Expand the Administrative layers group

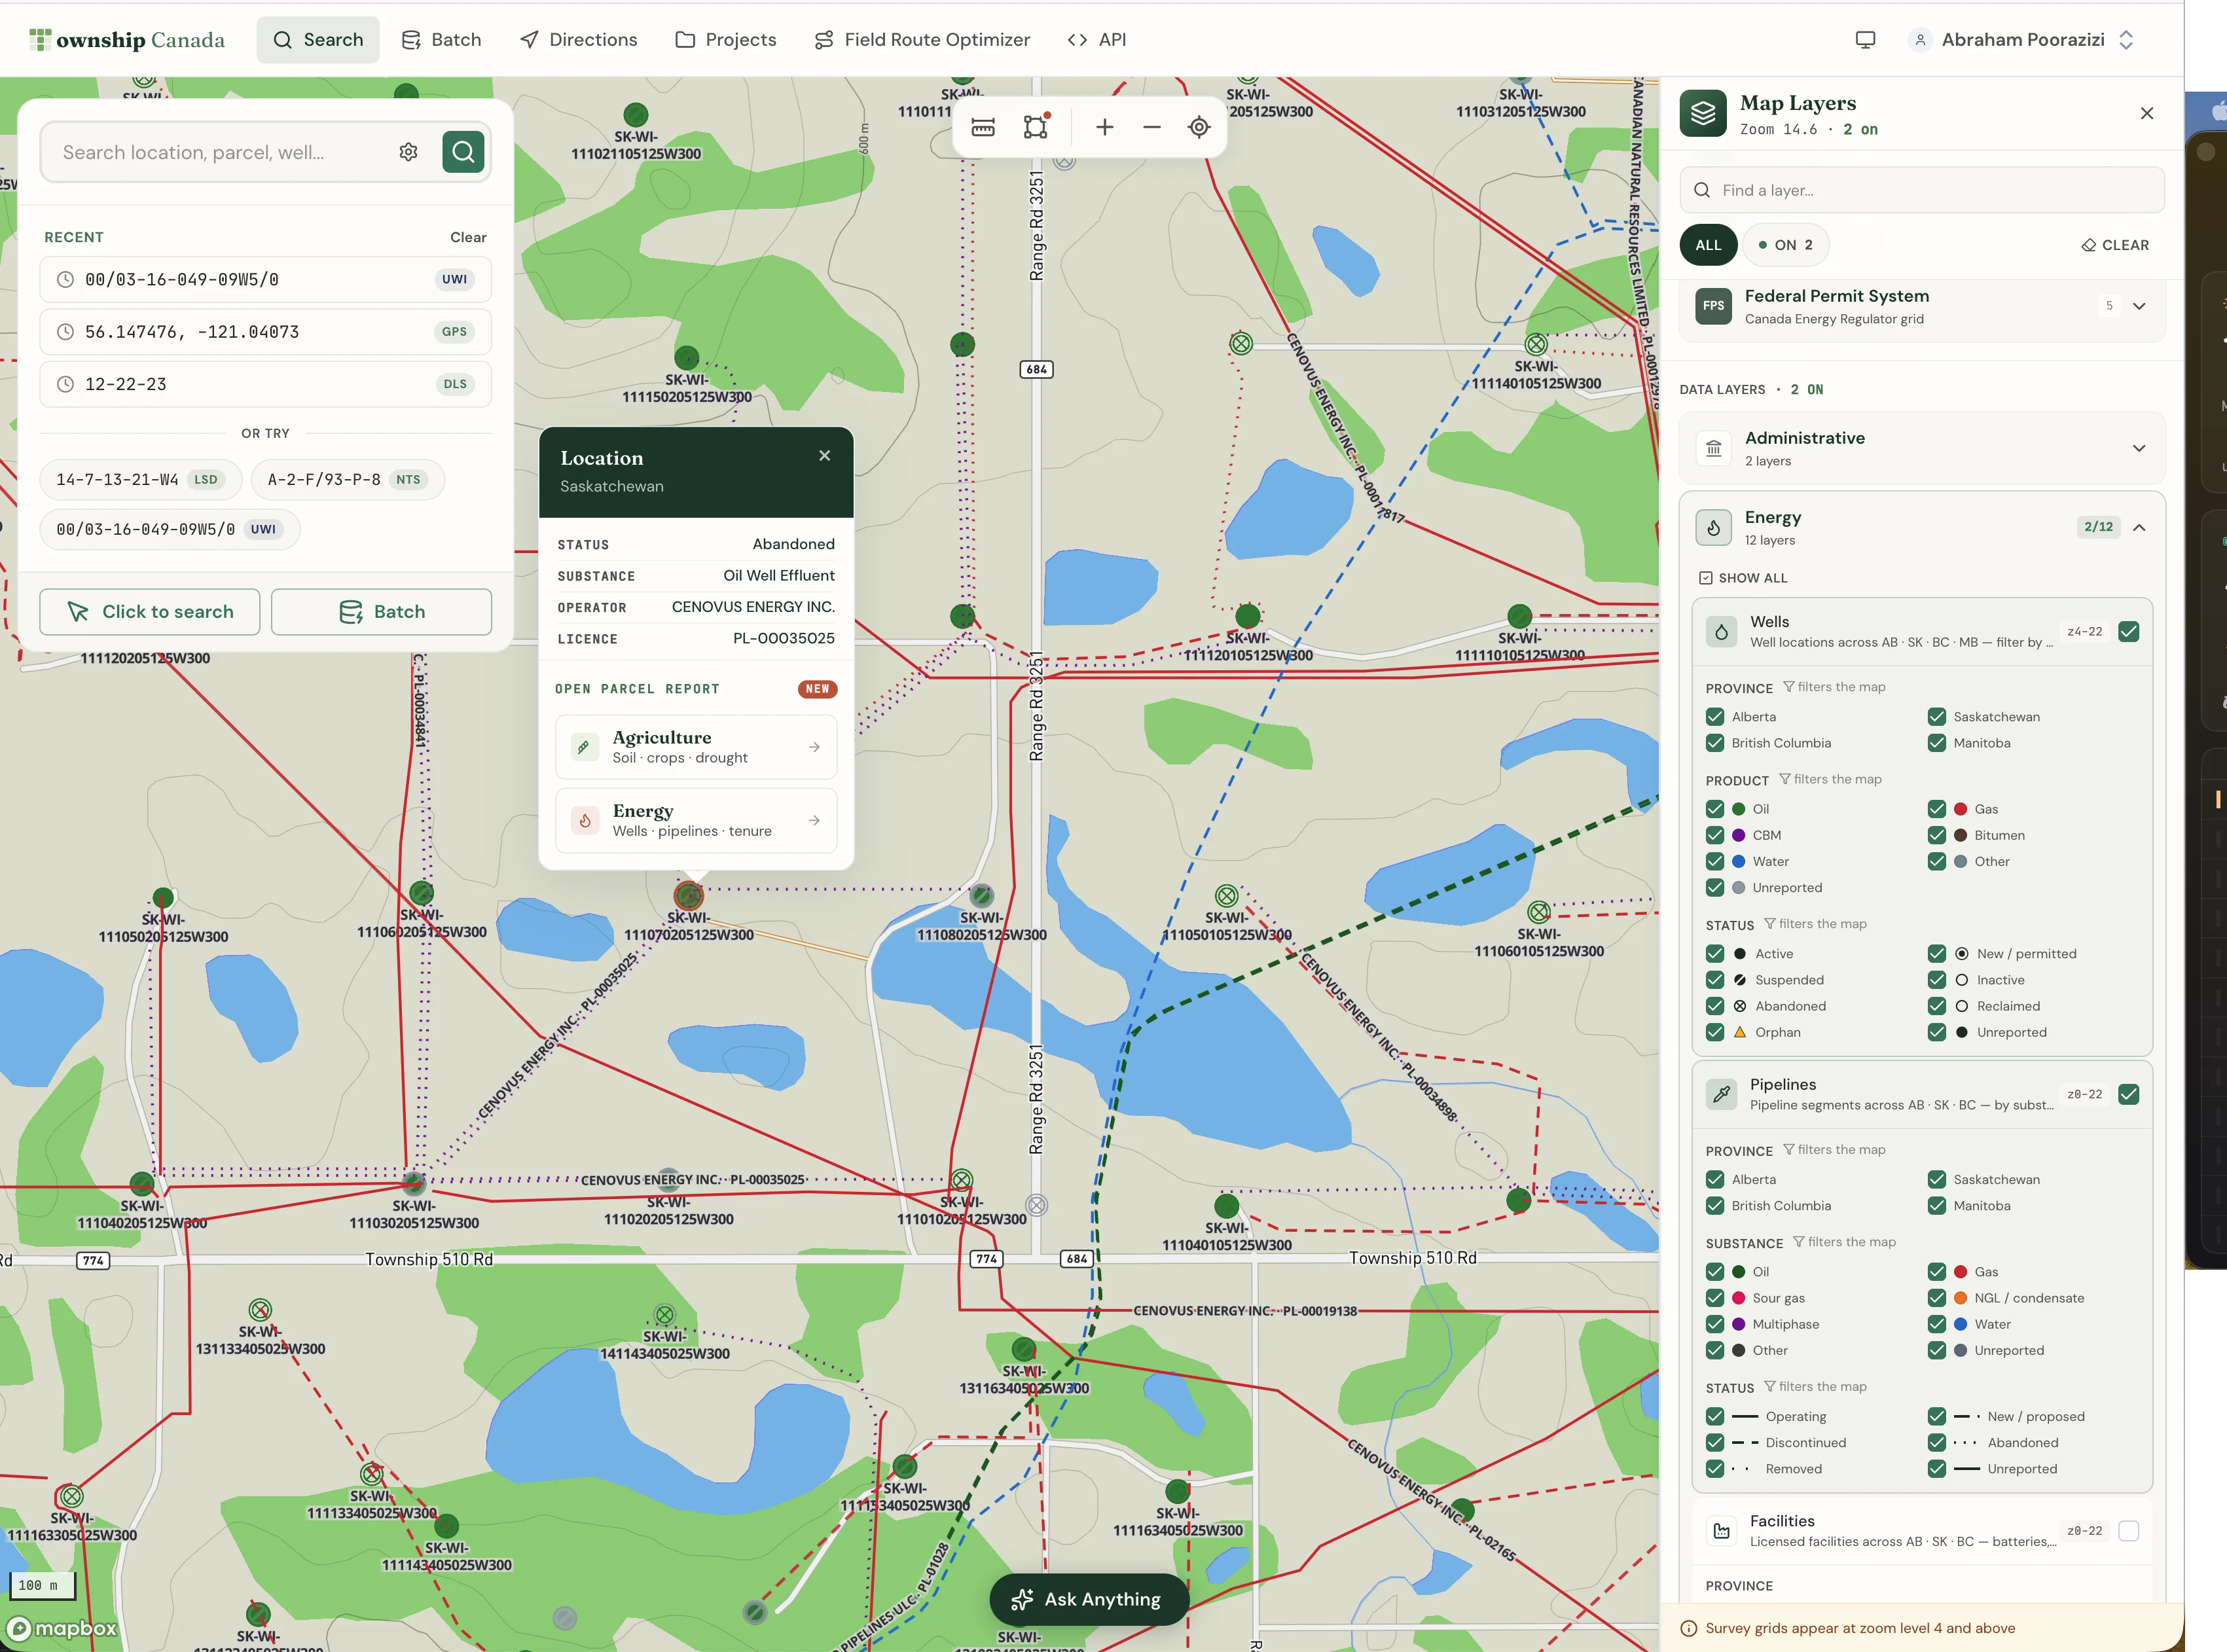coord(2139,448)
